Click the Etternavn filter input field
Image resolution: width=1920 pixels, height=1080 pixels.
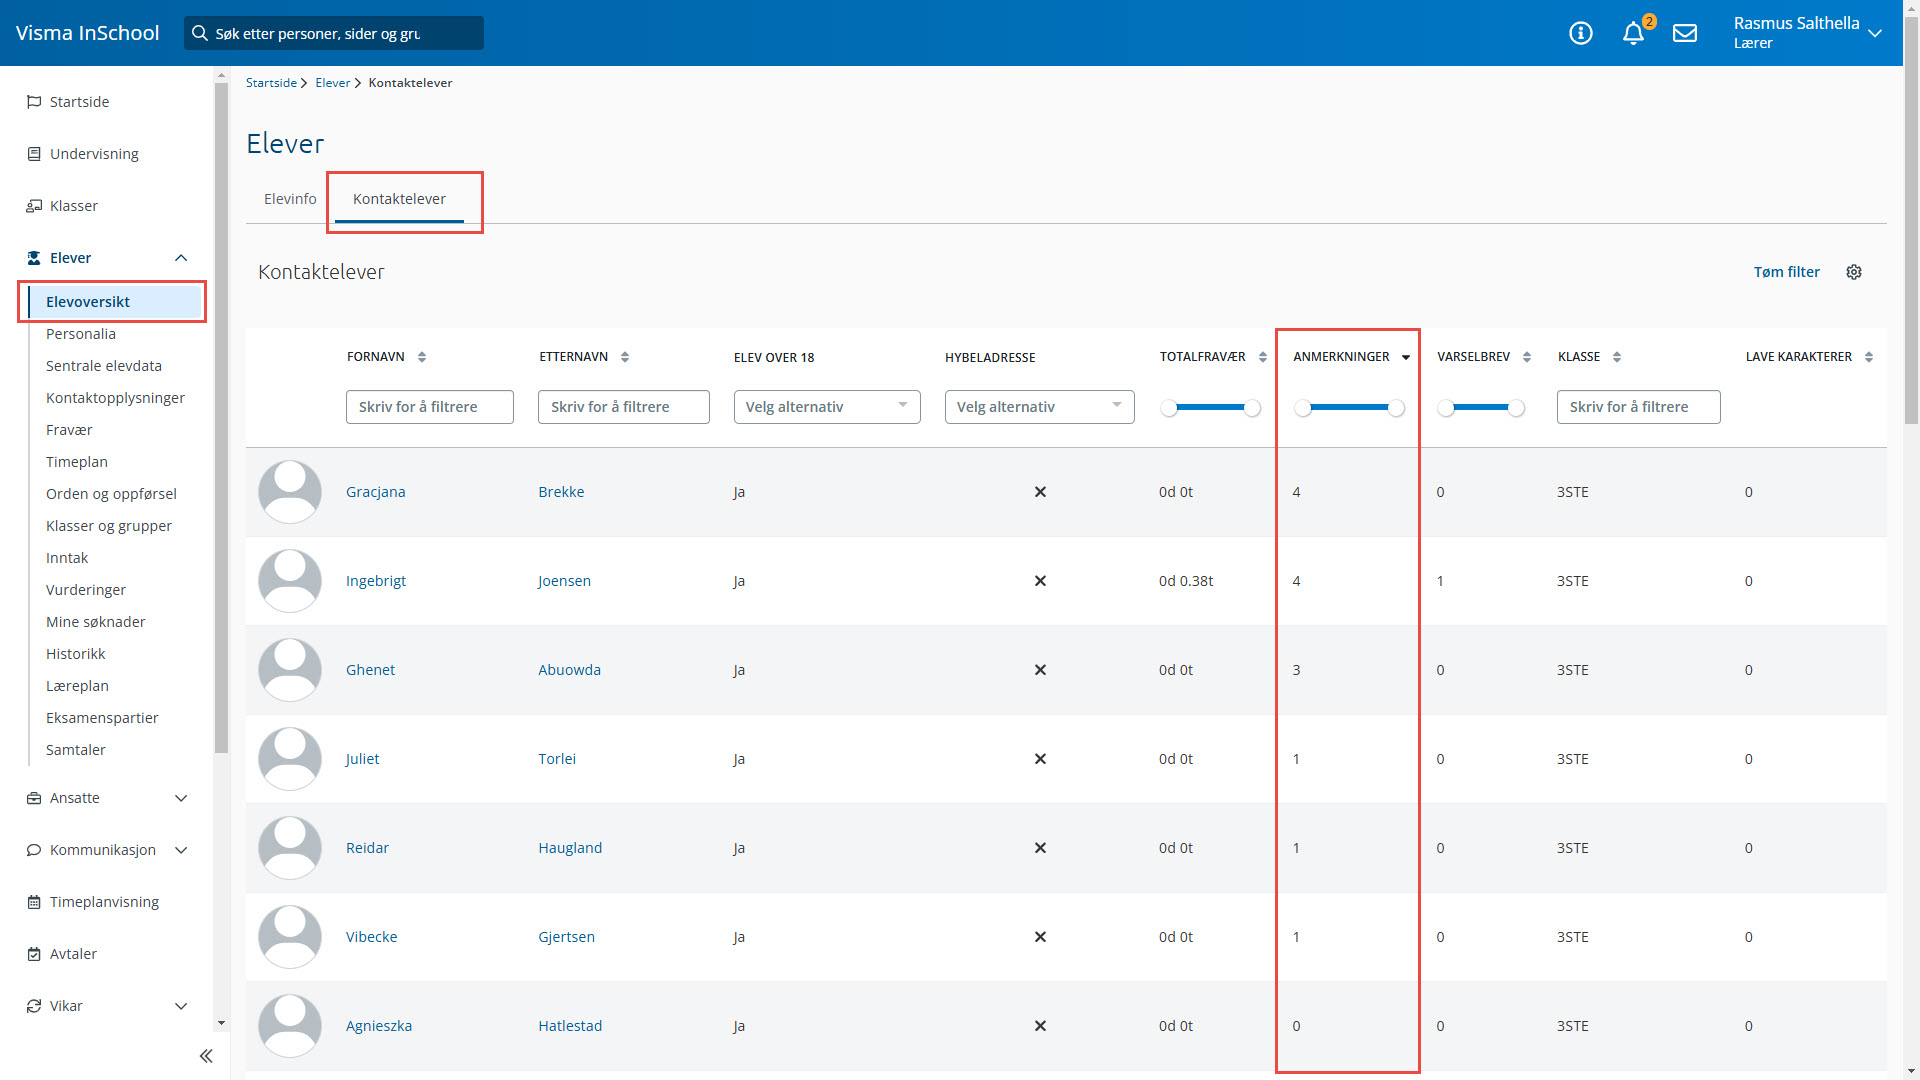(x=623, y=407)
